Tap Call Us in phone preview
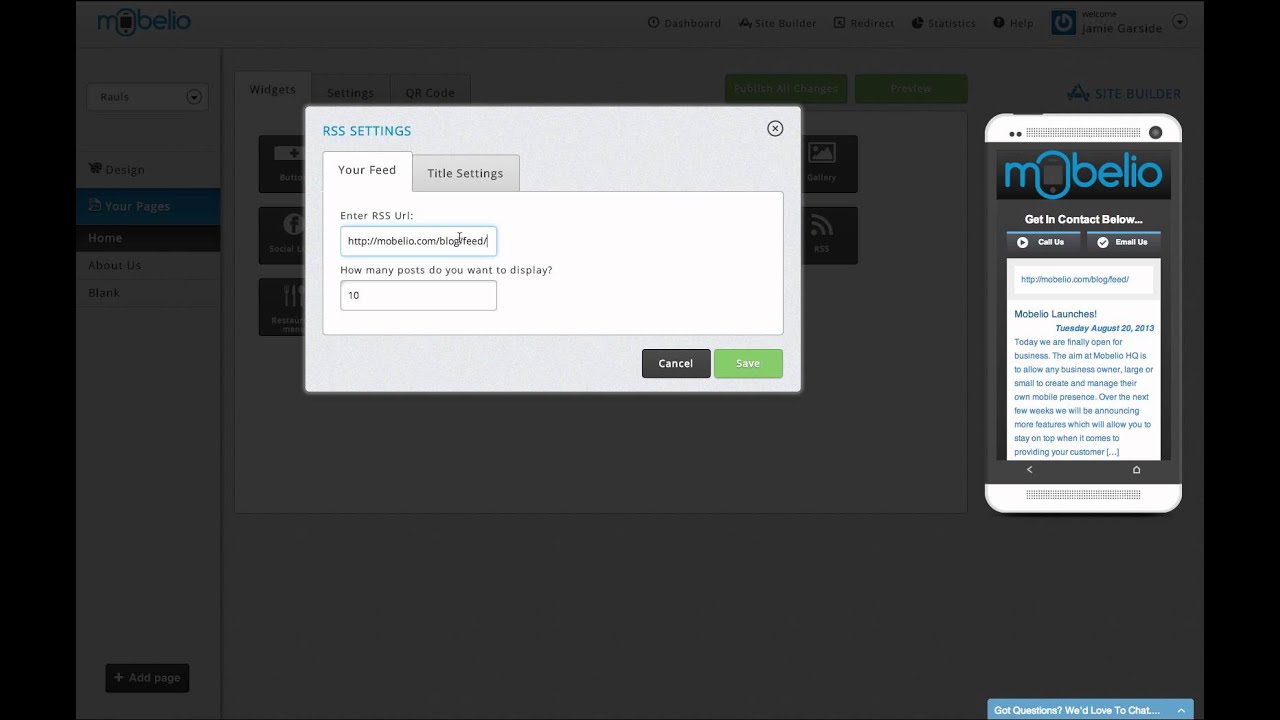1280x720 pixels. pyautogui.click(x=1043, y=242)
